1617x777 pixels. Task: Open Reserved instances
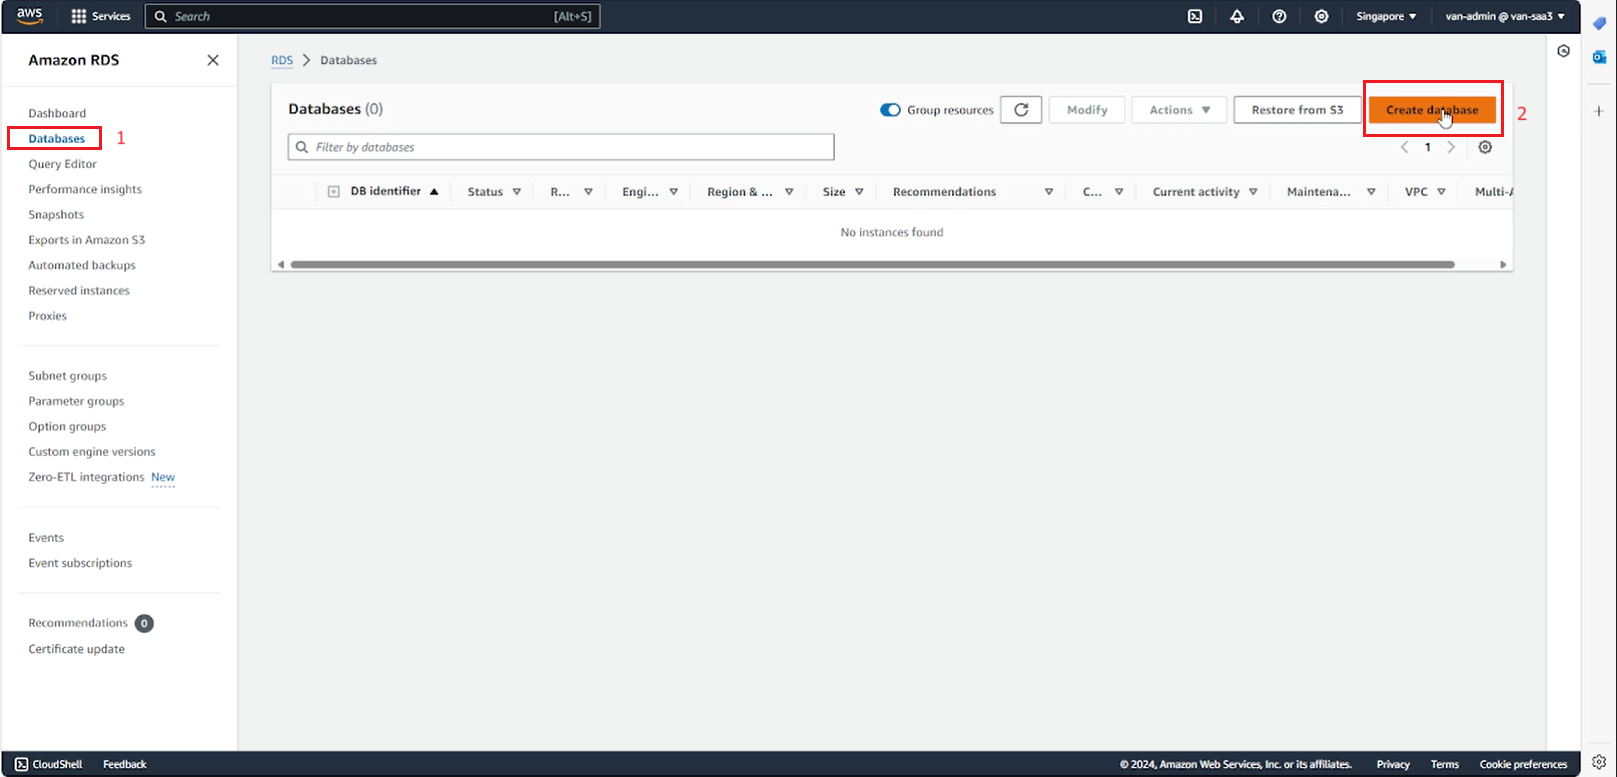(x=79, y=290)
